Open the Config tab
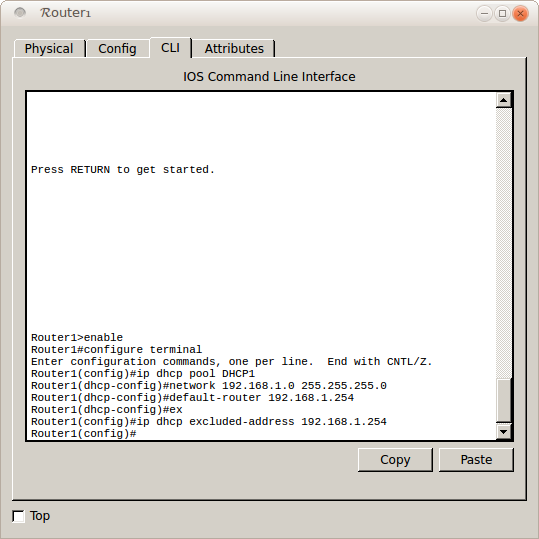 (x=117, y=48)
